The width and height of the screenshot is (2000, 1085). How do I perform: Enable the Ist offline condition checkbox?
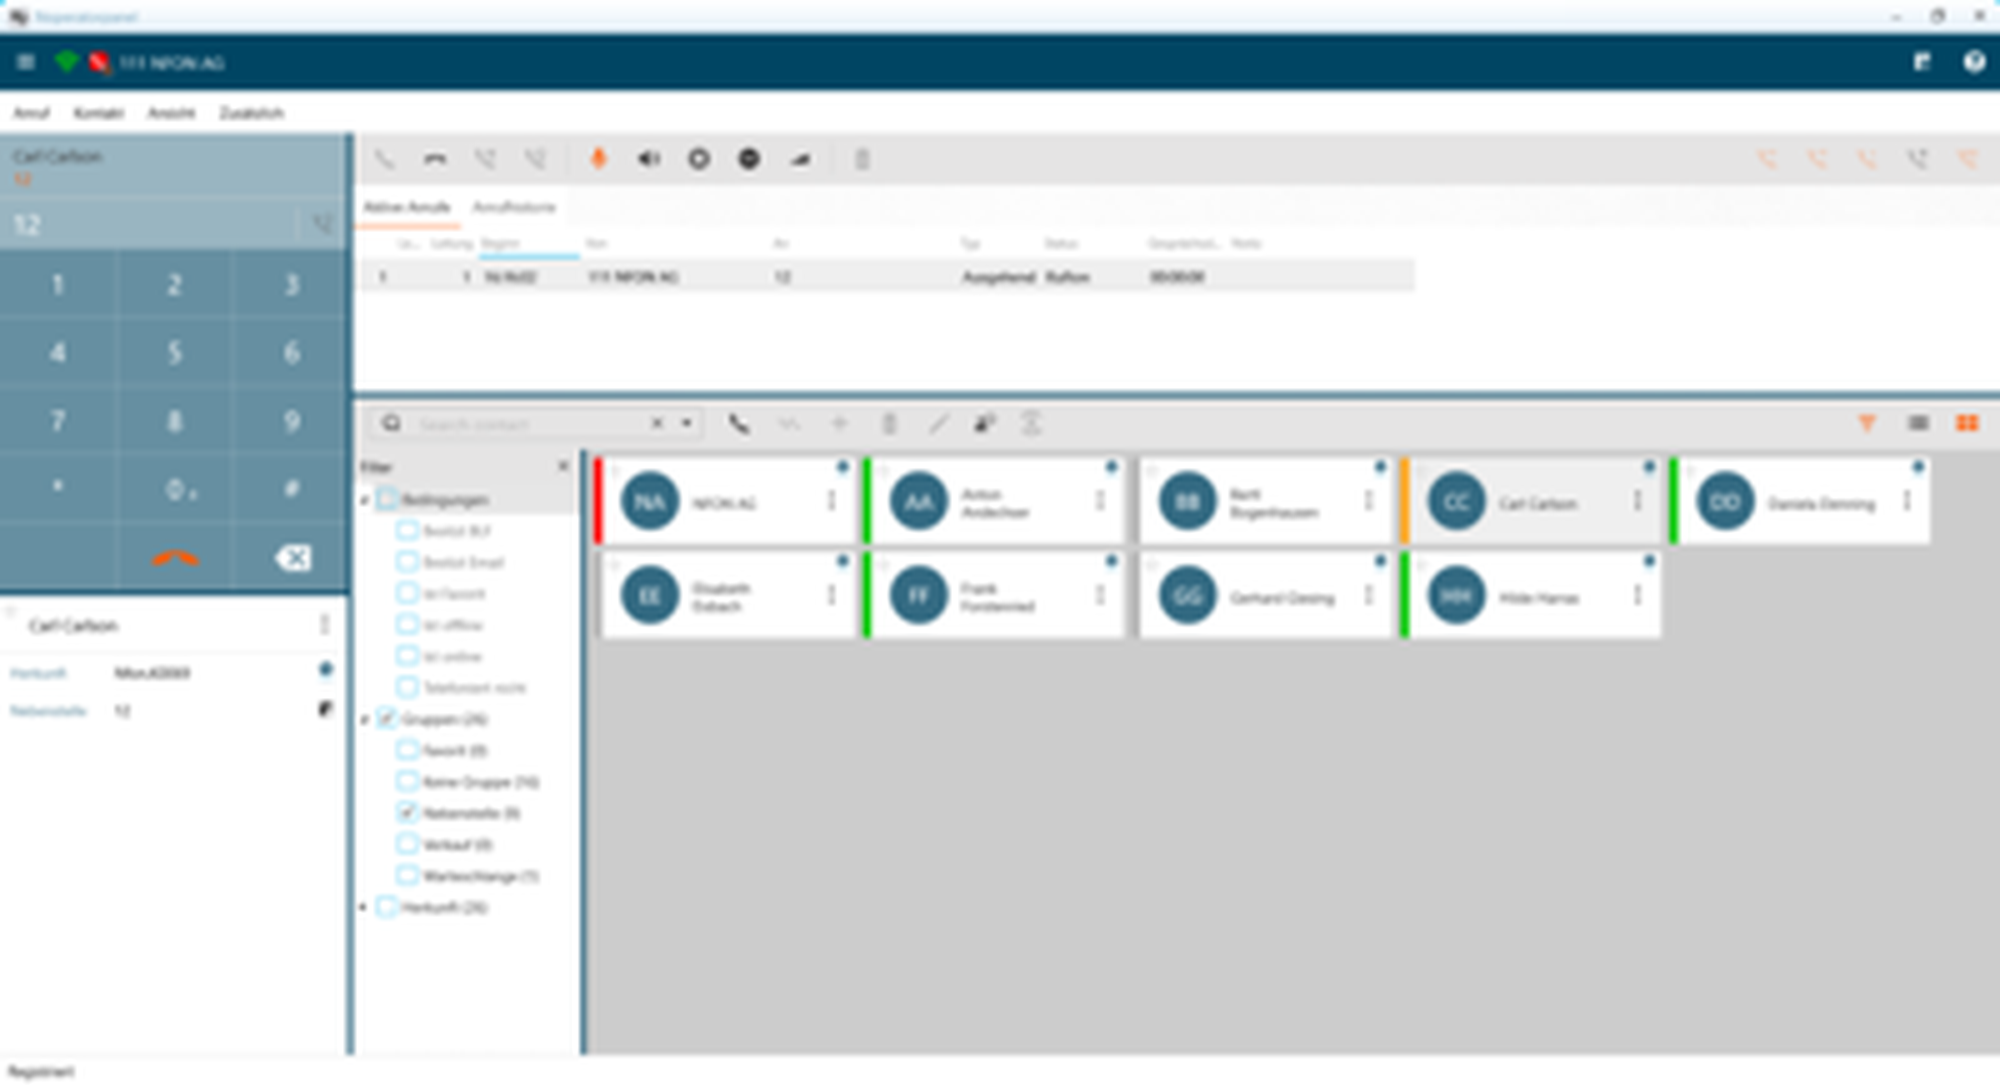tap(407, 624)
